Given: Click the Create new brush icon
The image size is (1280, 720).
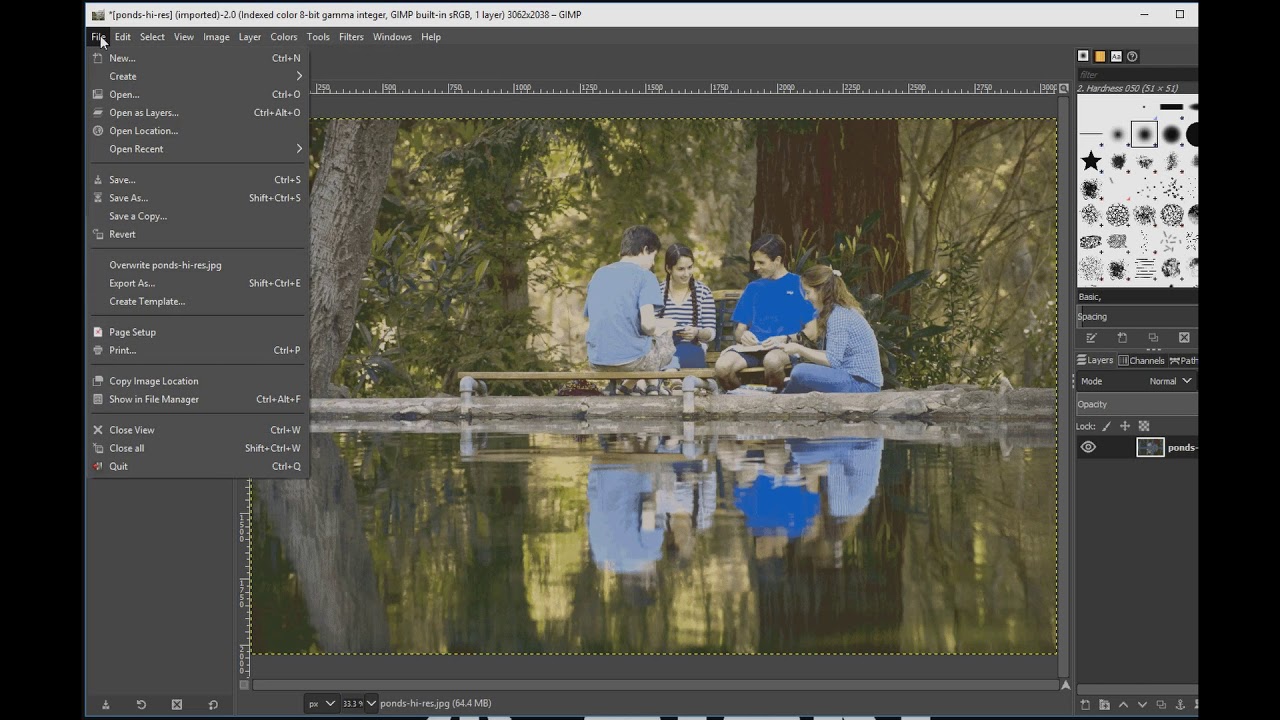Looking at the screenshot, I should pyautogui.click(x=1122, y=338).
